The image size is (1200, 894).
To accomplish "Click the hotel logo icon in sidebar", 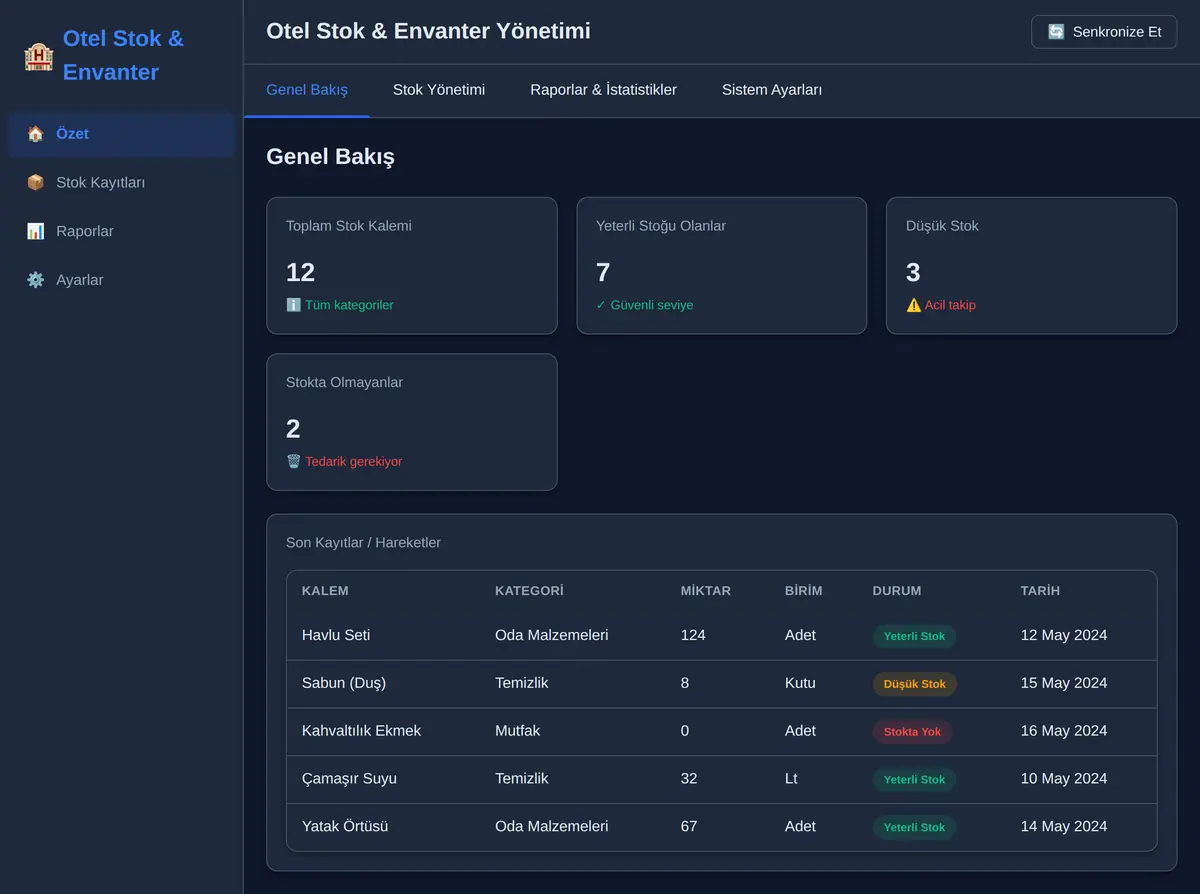I will [39, 56].
